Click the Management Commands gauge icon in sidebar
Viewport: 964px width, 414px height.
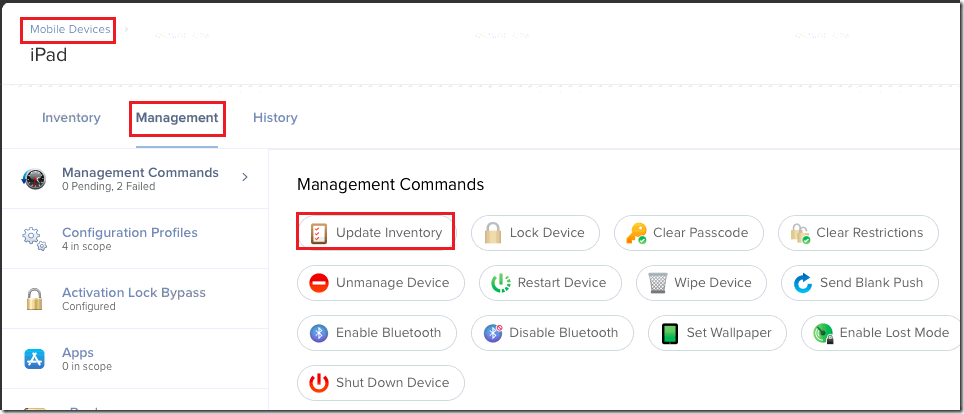click(x=34, y=178)
